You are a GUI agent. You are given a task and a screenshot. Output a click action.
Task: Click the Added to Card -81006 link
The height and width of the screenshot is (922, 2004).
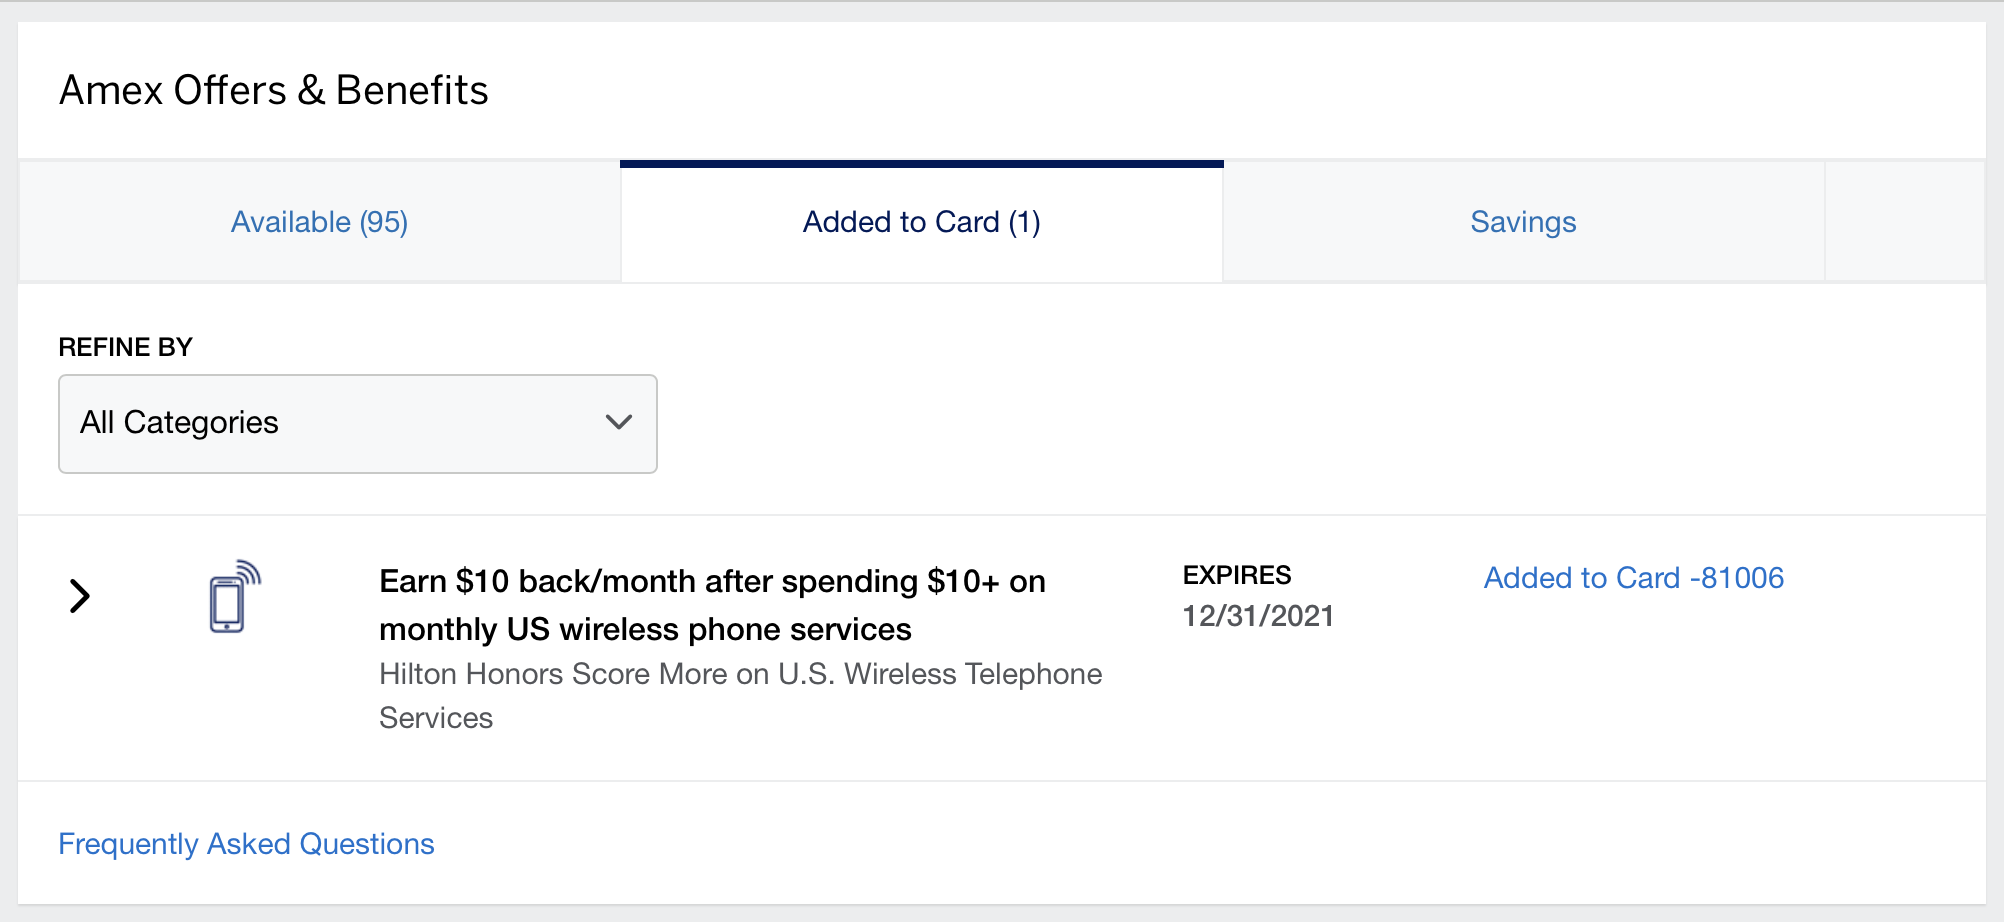1633,578
